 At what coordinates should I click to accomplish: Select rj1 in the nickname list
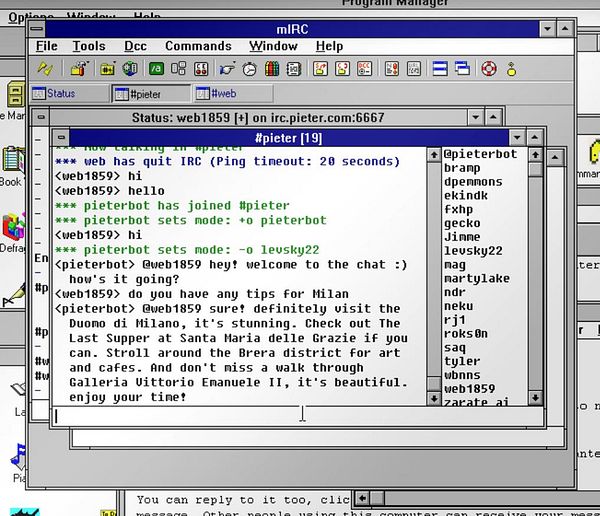coord(455,320)
